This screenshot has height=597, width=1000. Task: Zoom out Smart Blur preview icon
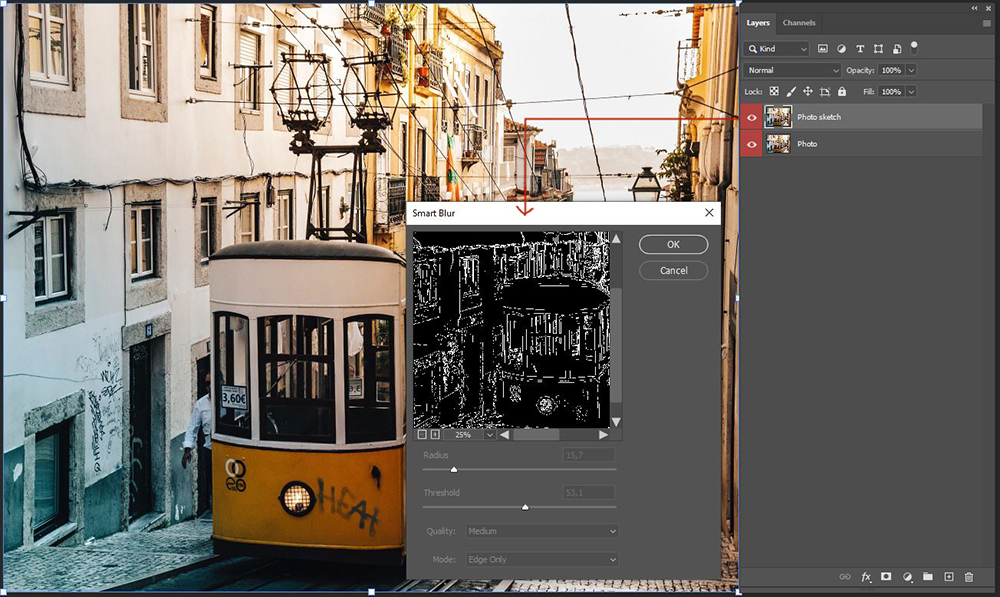(x=422, y=434)
